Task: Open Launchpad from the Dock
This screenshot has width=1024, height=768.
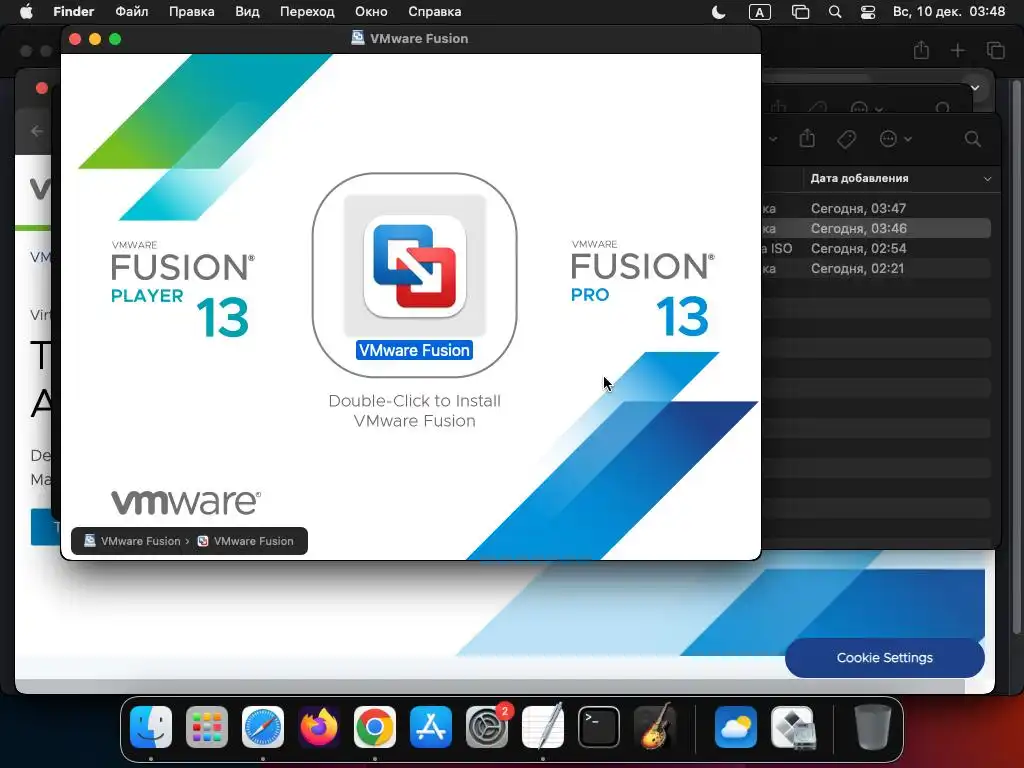Action: (x=207, y=727)
